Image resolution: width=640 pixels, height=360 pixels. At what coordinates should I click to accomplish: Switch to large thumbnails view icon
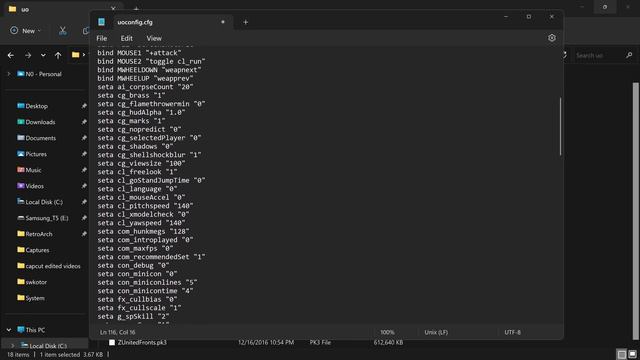point(632,354)
